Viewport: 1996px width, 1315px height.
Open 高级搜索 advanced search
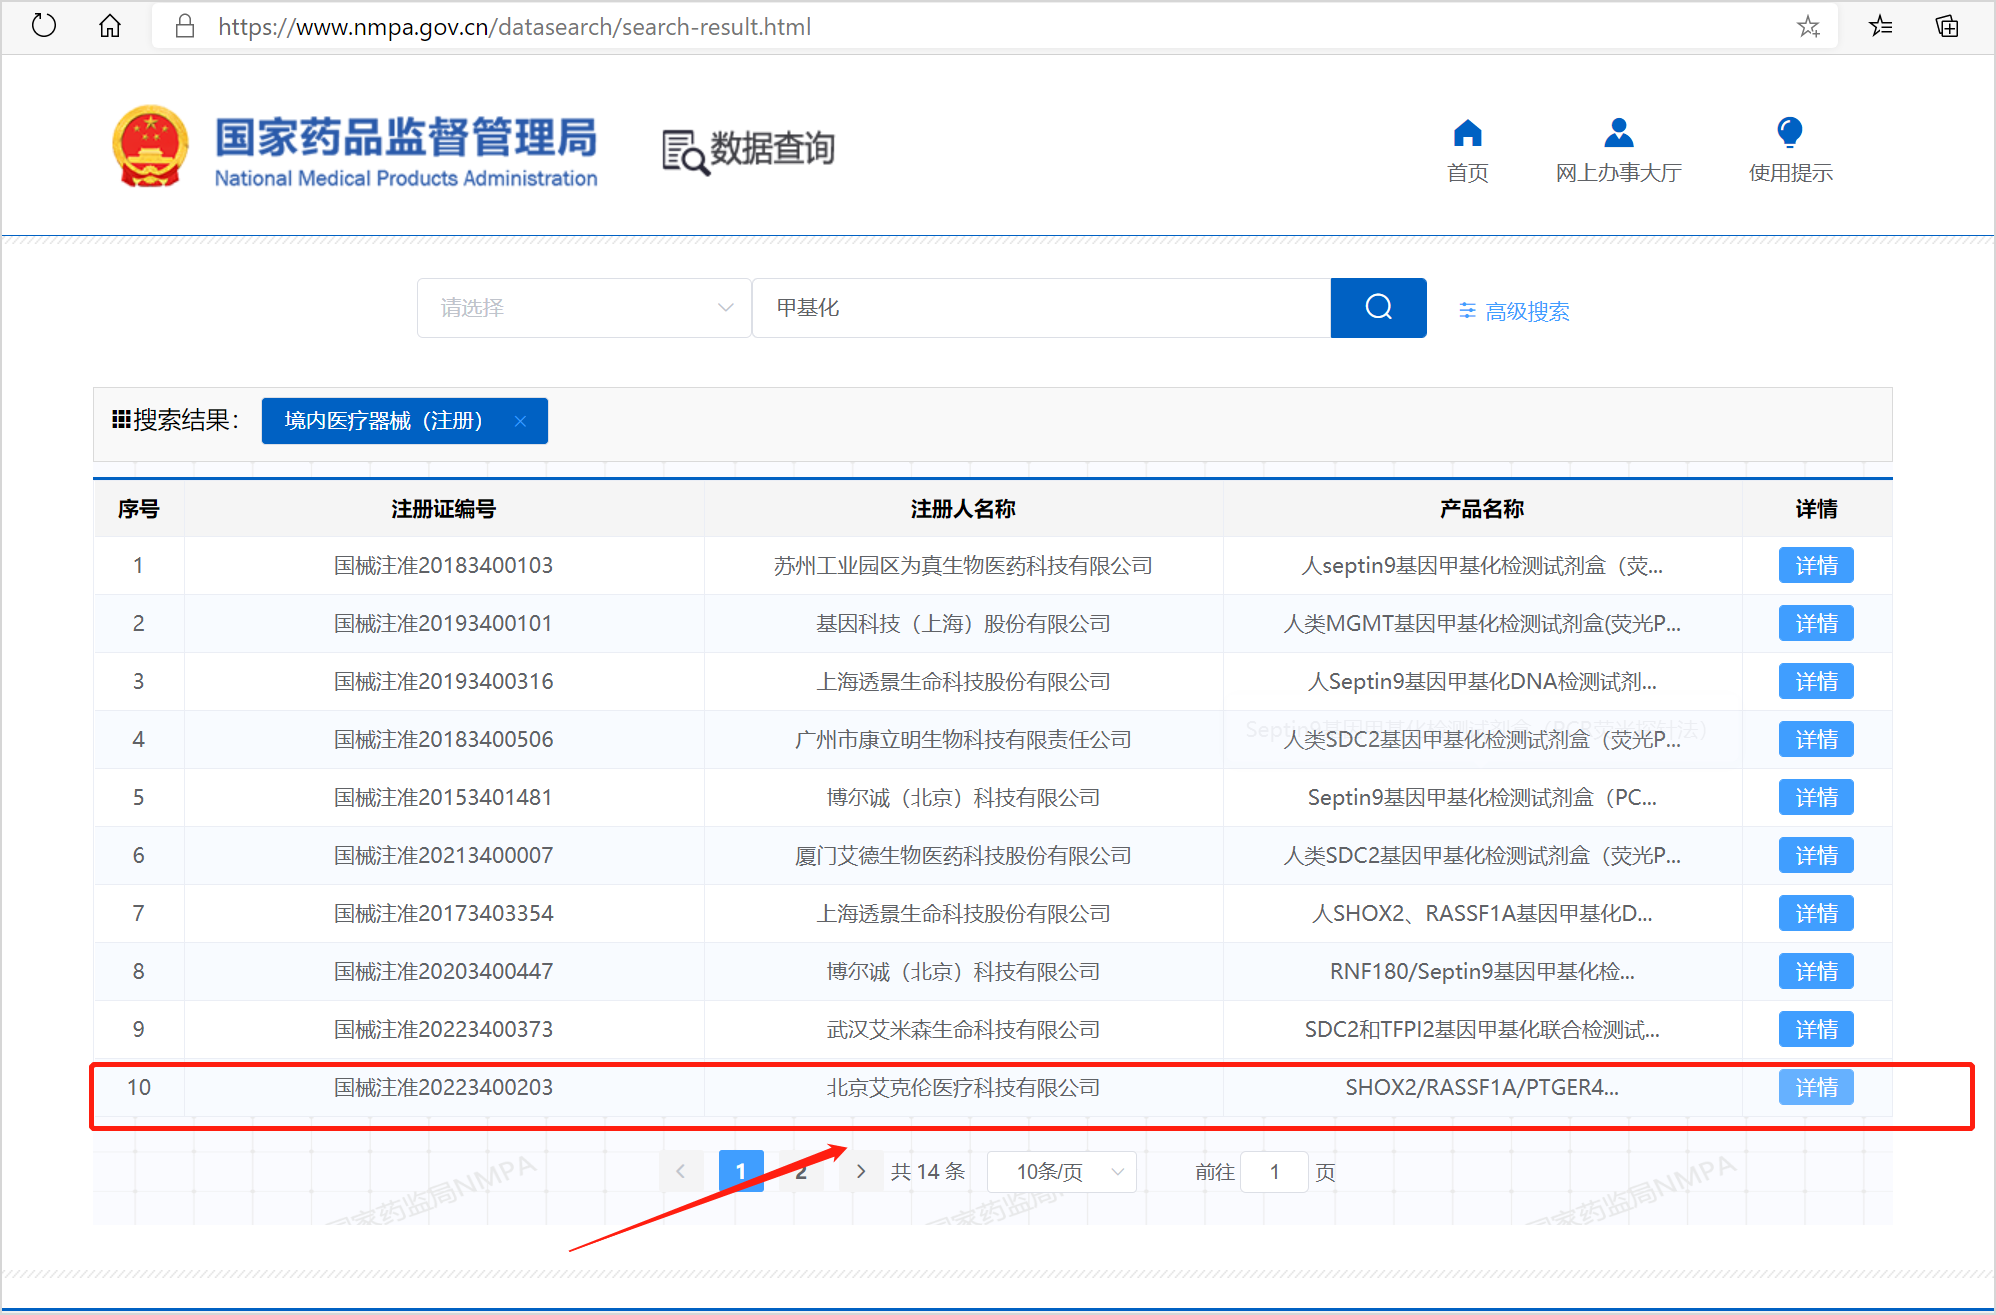click(x=1514, y=311)
